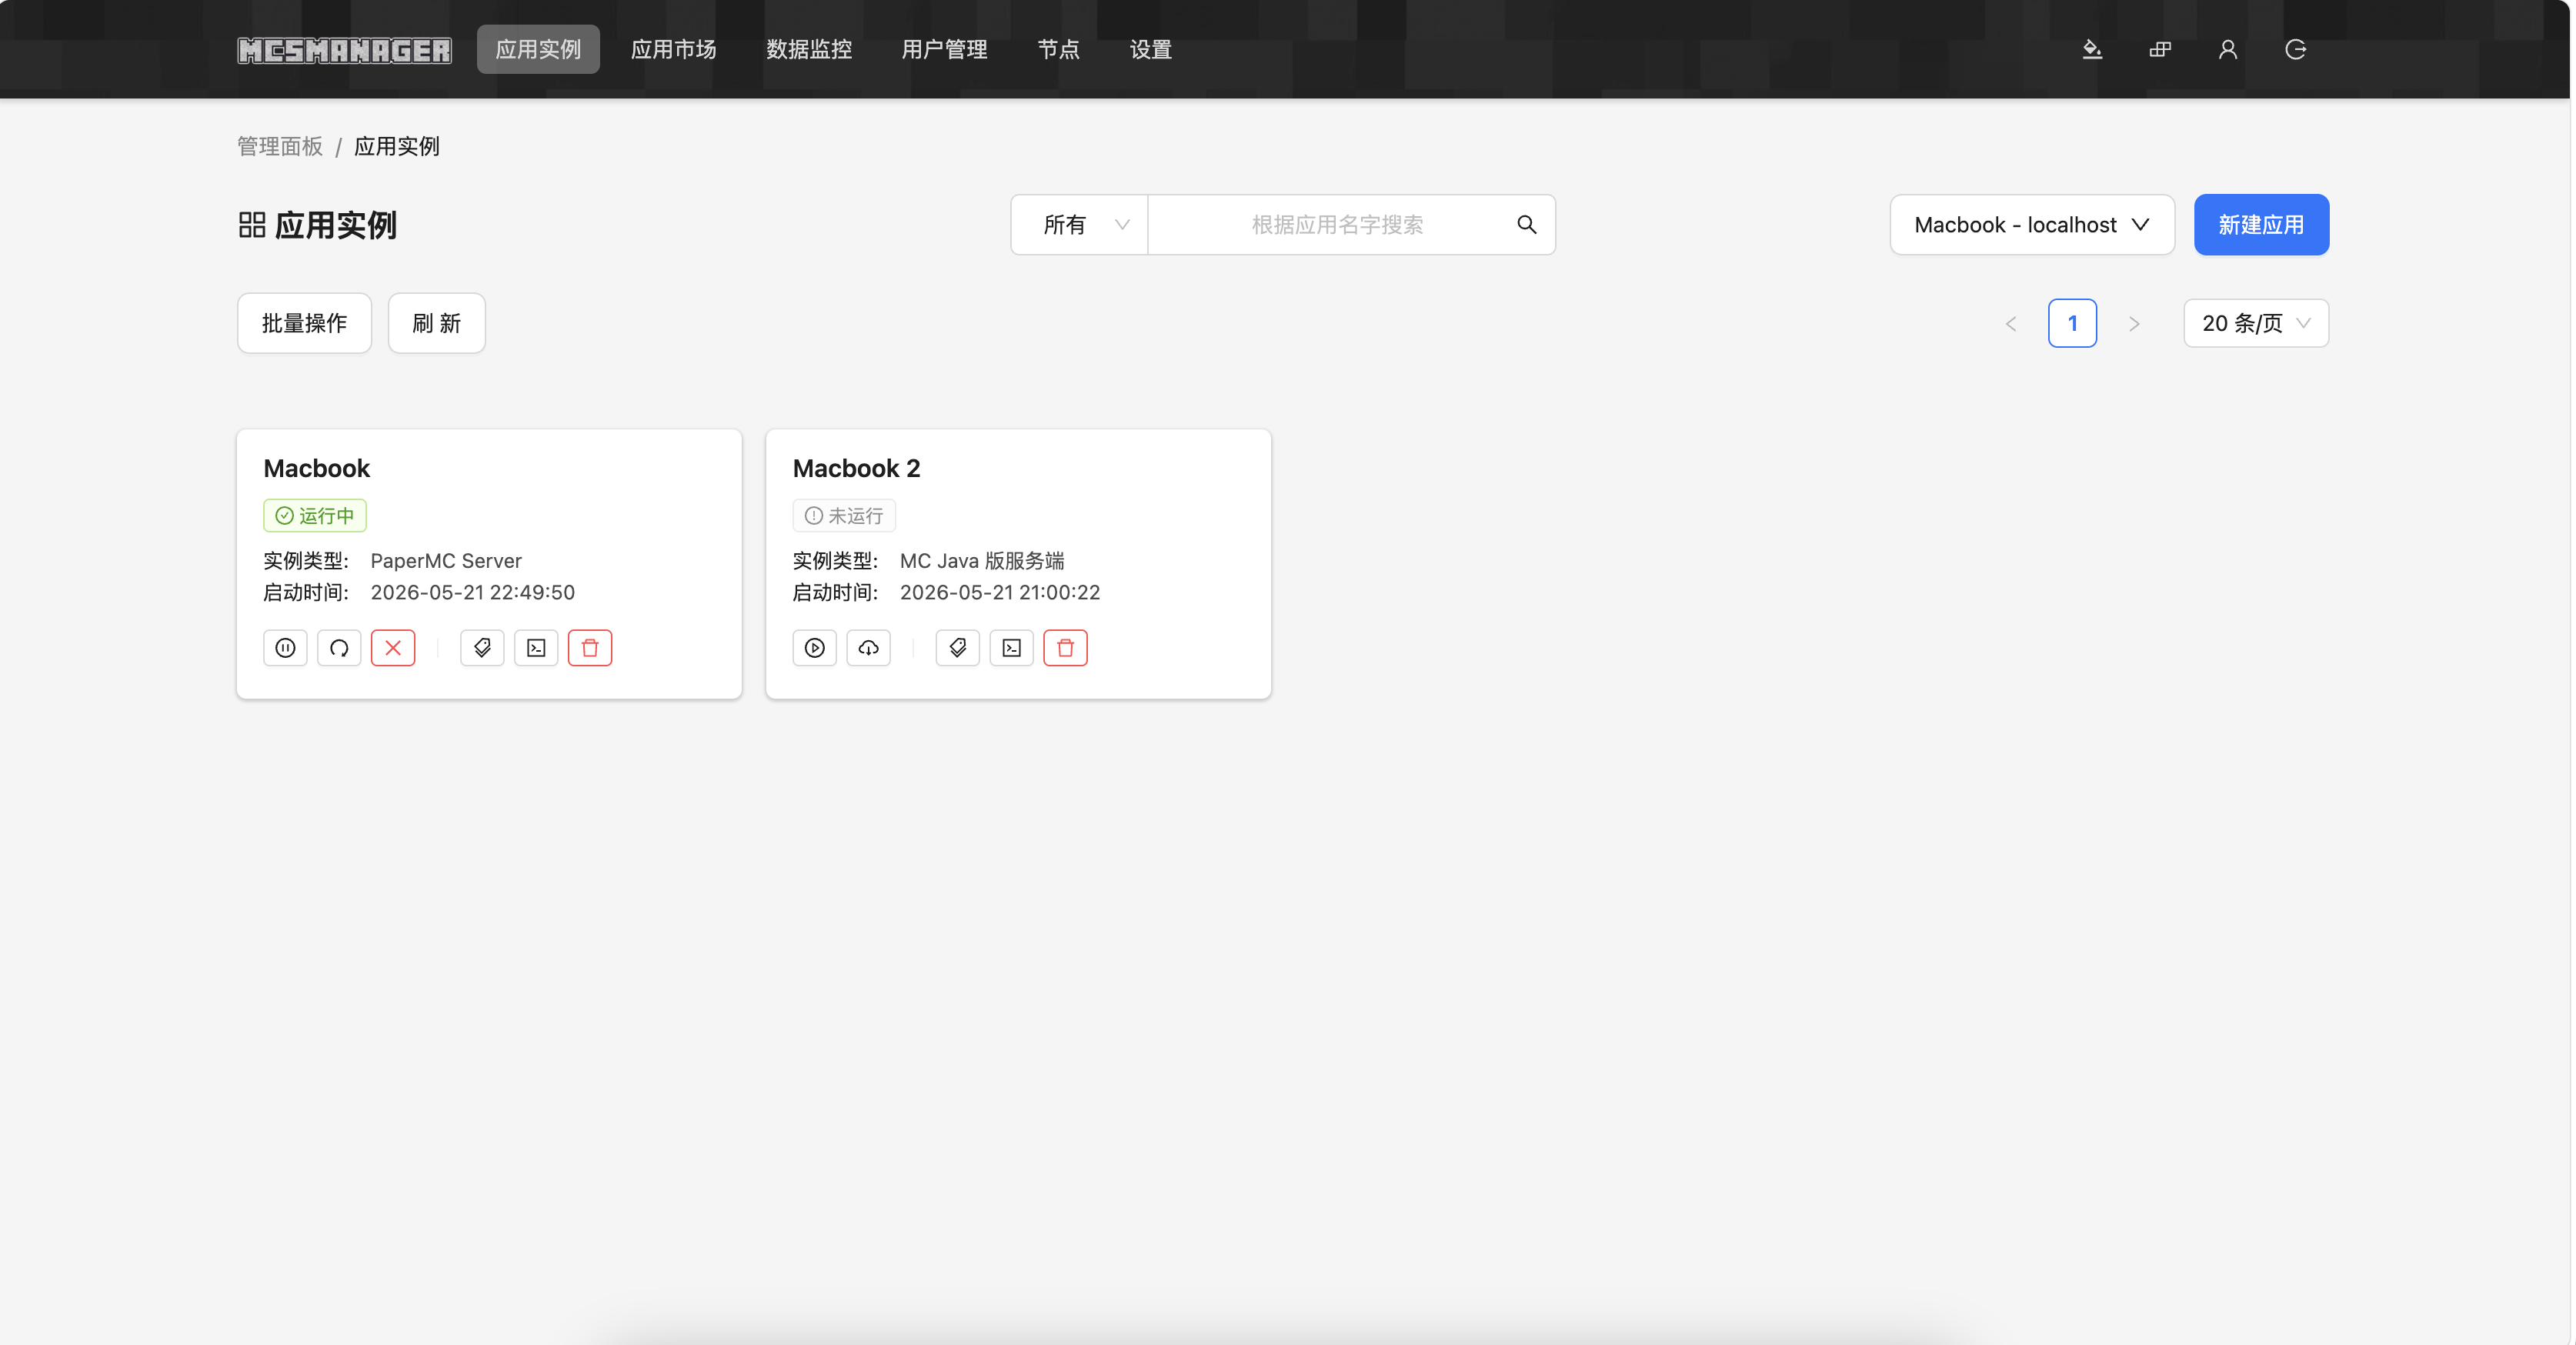This screenshot has height=1345, width=2576.
Task: Click the PaperMC Server type text
Action: [x=446, y=561]
